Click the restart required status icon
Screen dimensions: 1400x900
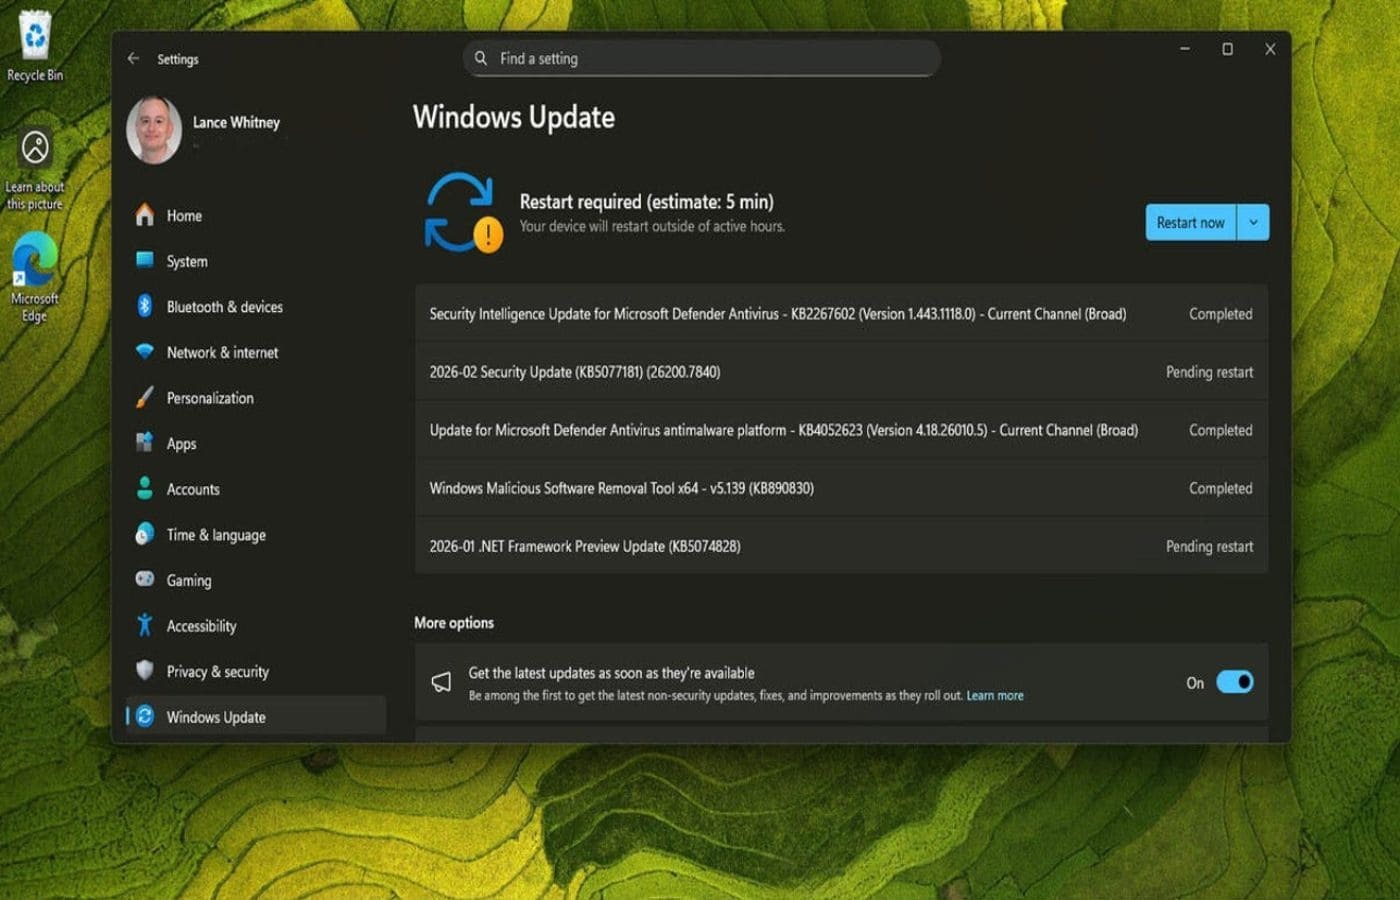coord(462,212)
